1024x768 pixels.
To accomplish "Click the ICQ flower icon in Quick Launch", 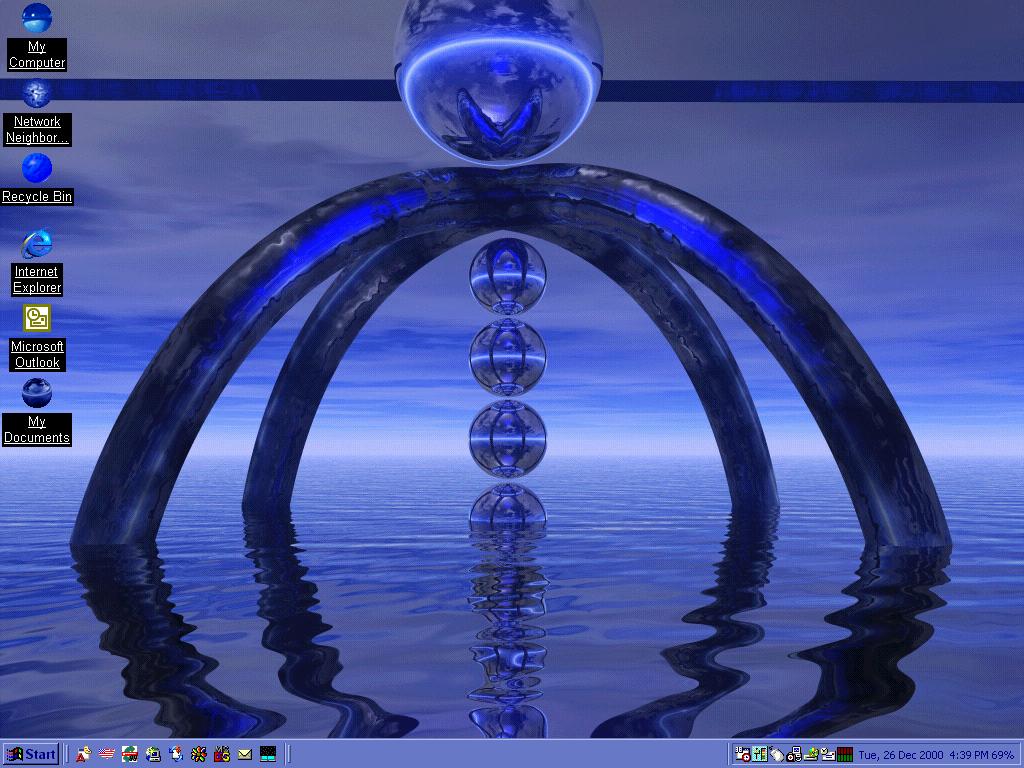I will tap(199, 754).
